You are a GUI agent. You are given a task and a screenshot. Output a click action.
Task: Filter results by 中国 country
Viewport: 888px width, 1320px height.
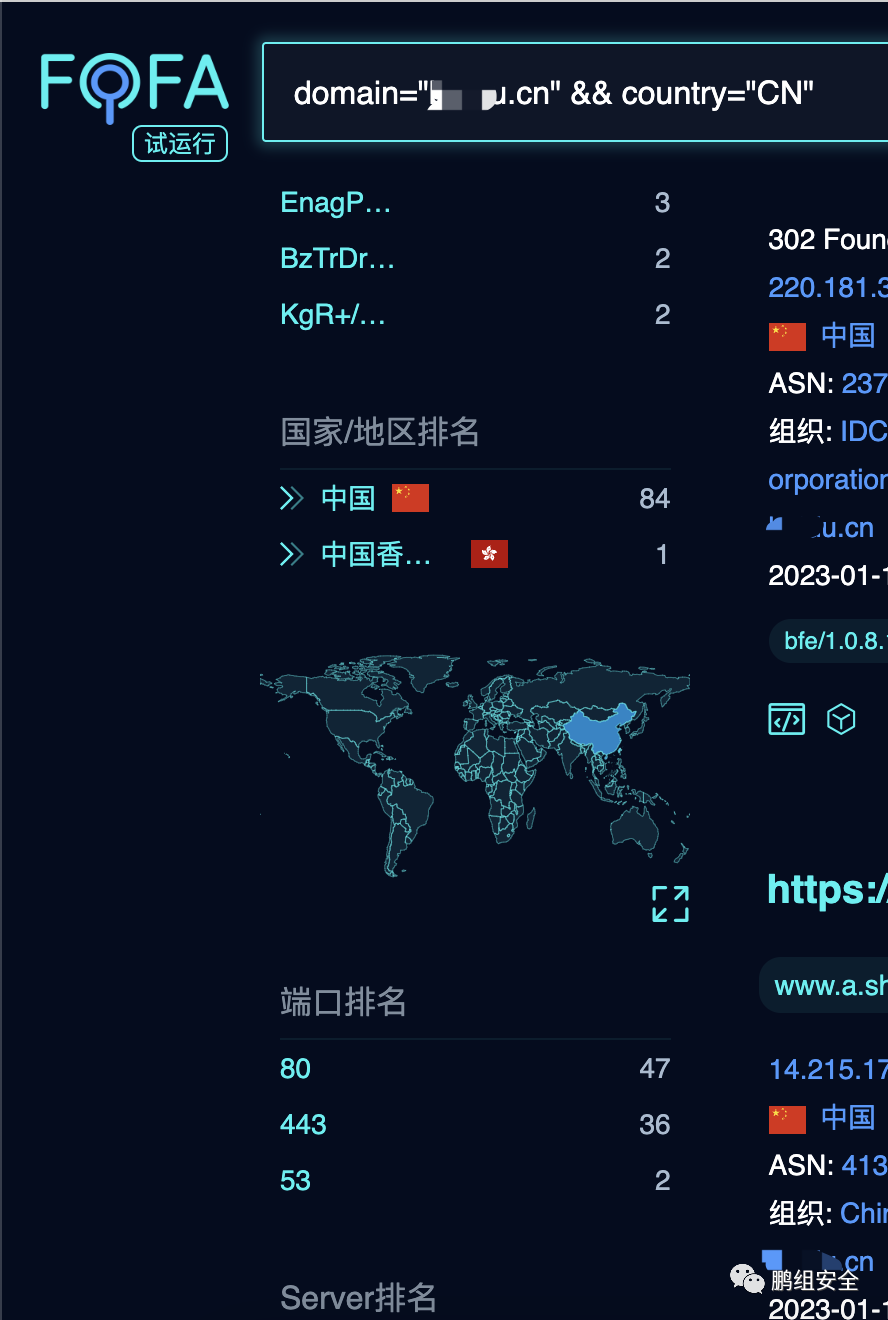point(348,498)
